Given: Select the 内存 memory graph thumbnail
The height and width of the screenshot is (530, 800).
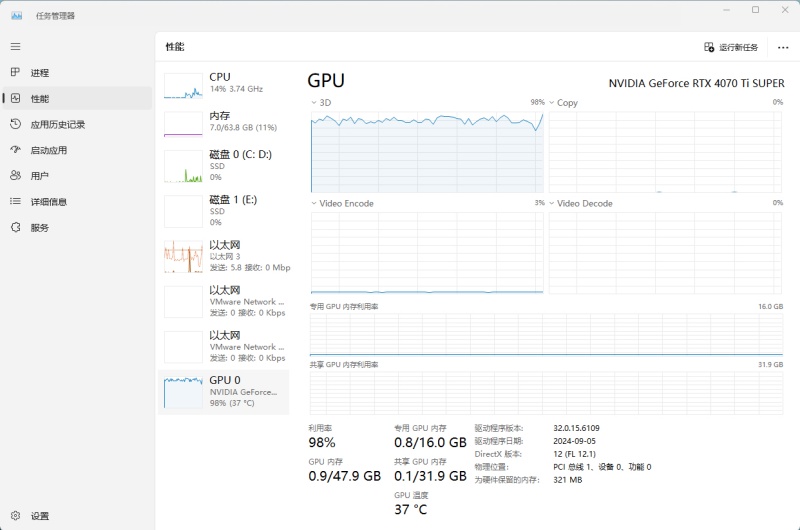Looking at the screenshot, I should click(x=183, y=124).
